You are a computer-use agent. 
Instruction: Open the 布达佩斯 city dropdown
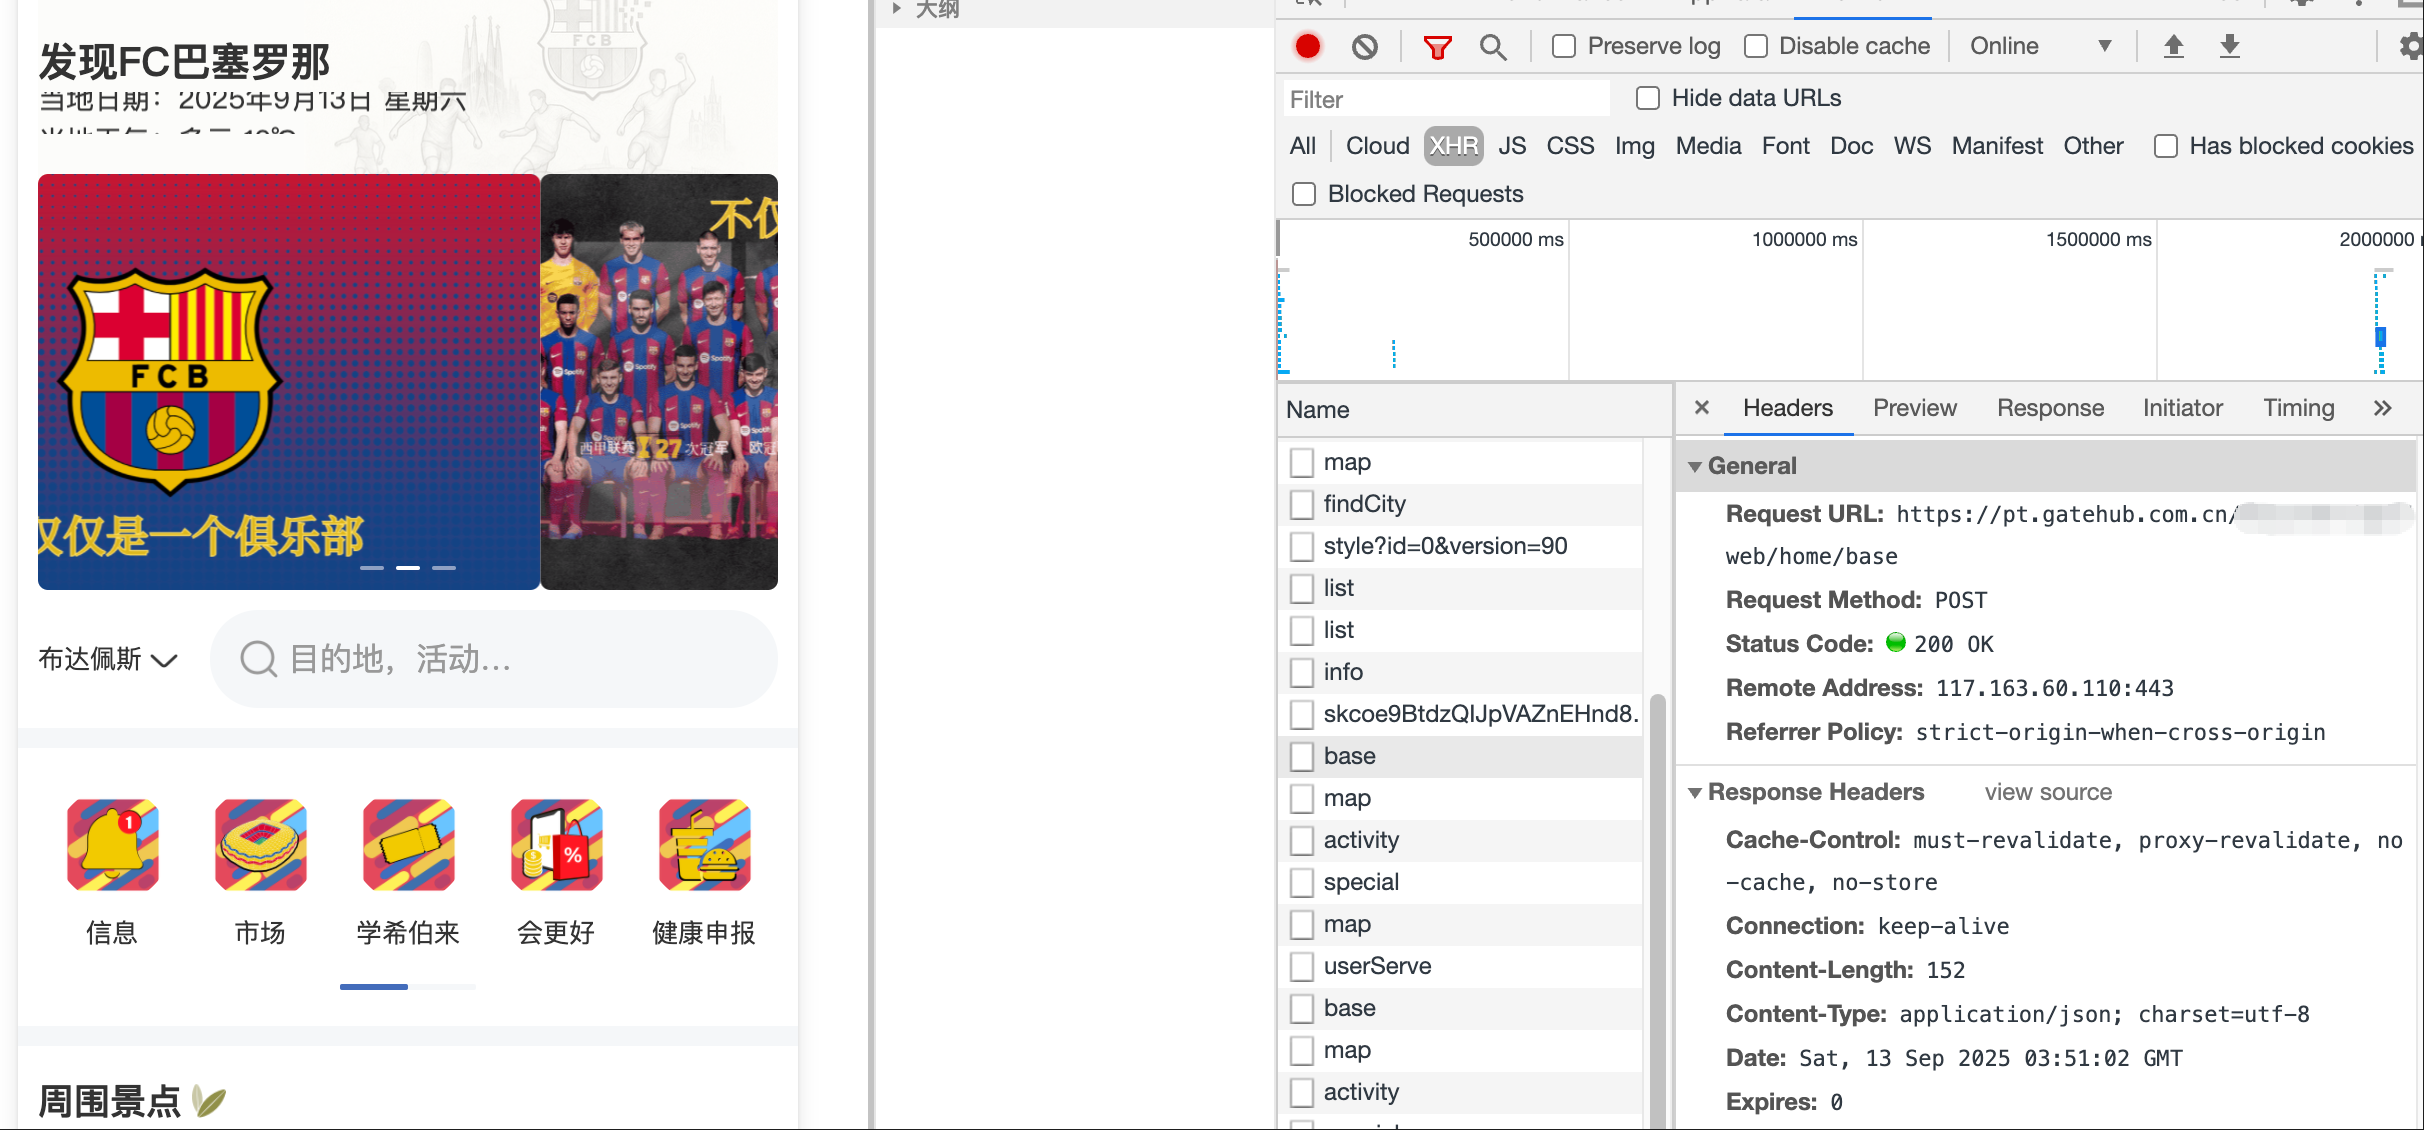[x=108, y=659]
